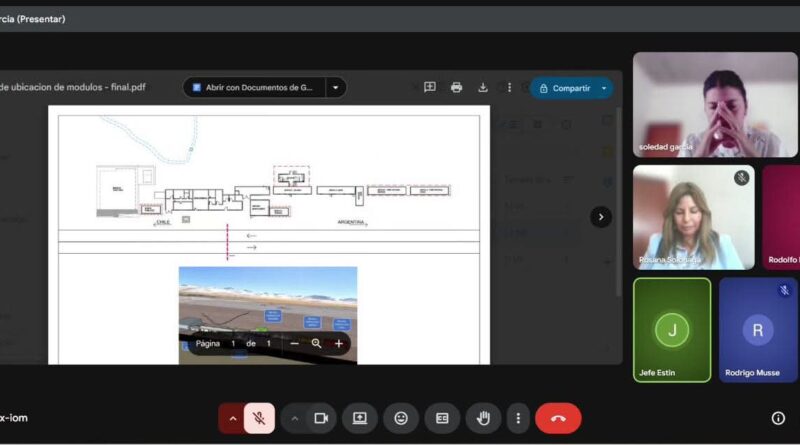Toggle the camera on or off
This screenshot has height=445, width=800.
coord(321,418)
